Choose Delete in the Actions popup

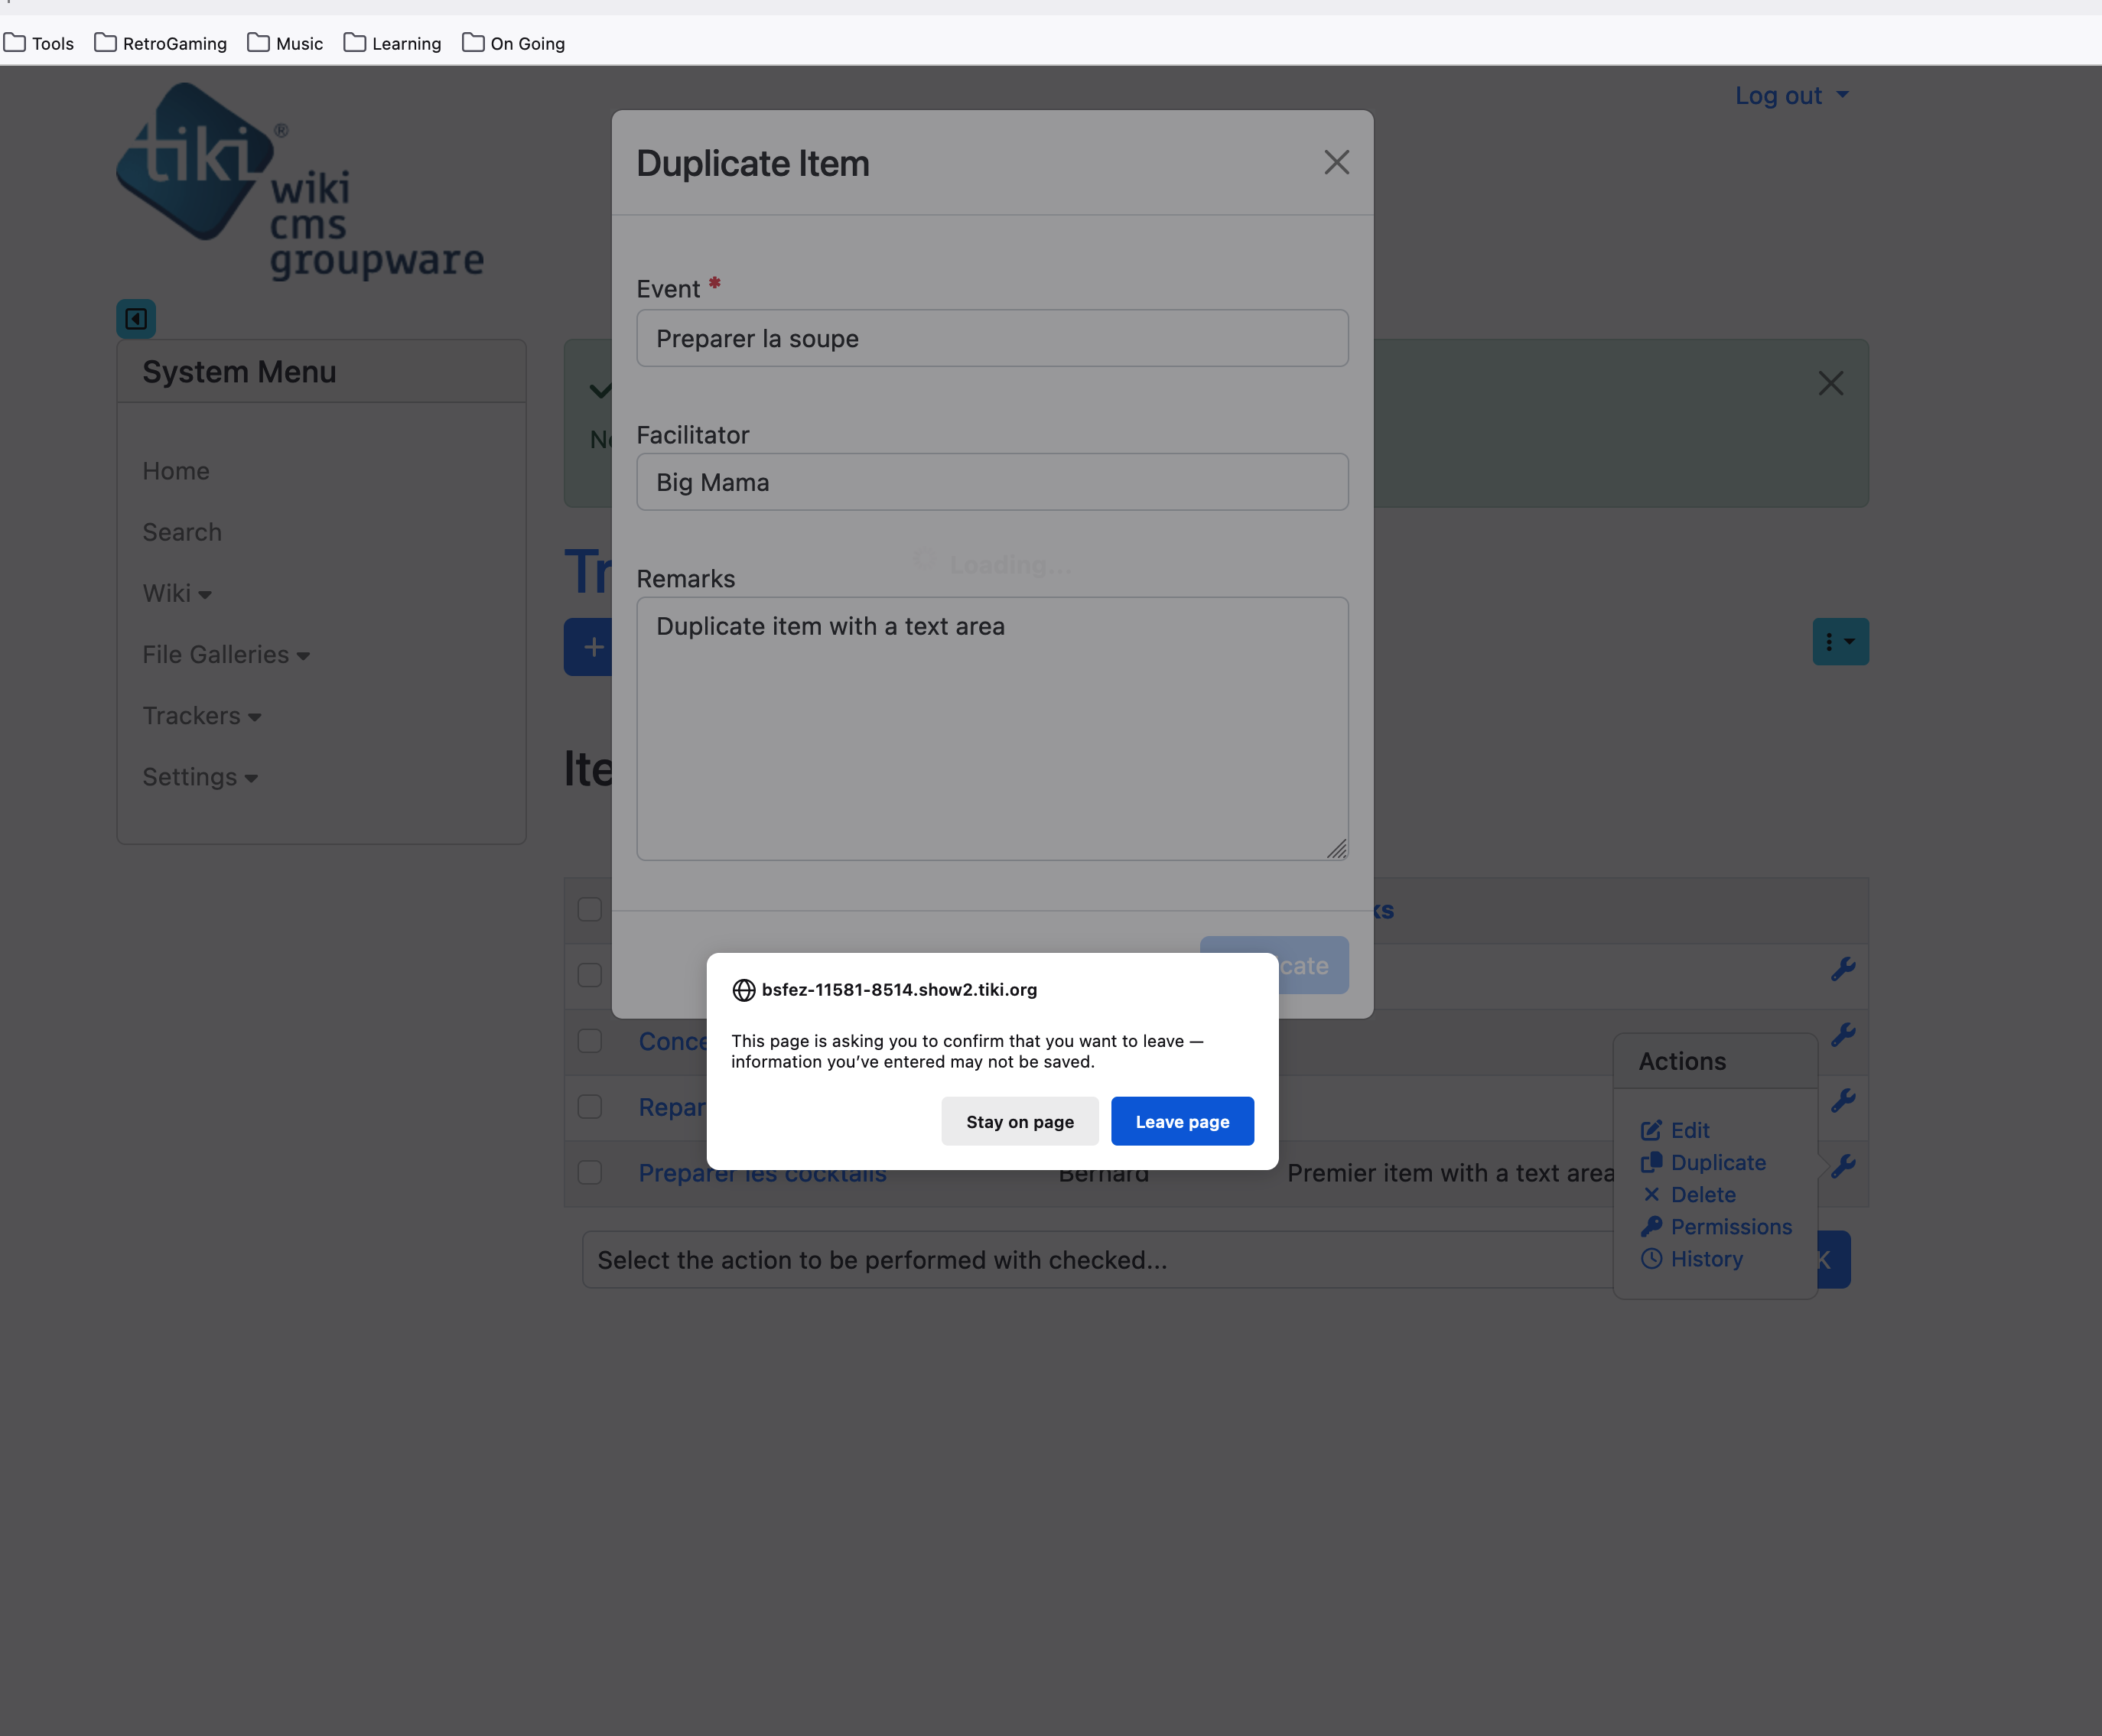1688,1195
